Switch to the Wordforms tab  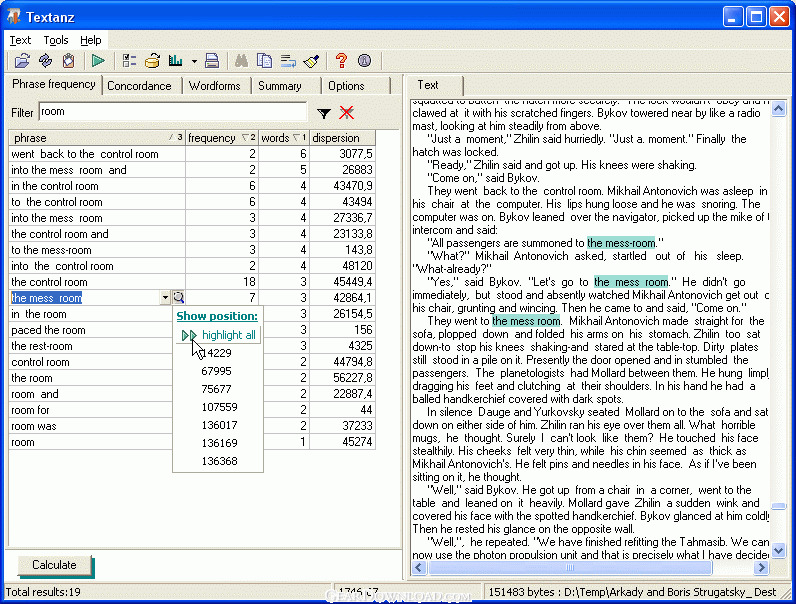(x=215, y=86)
